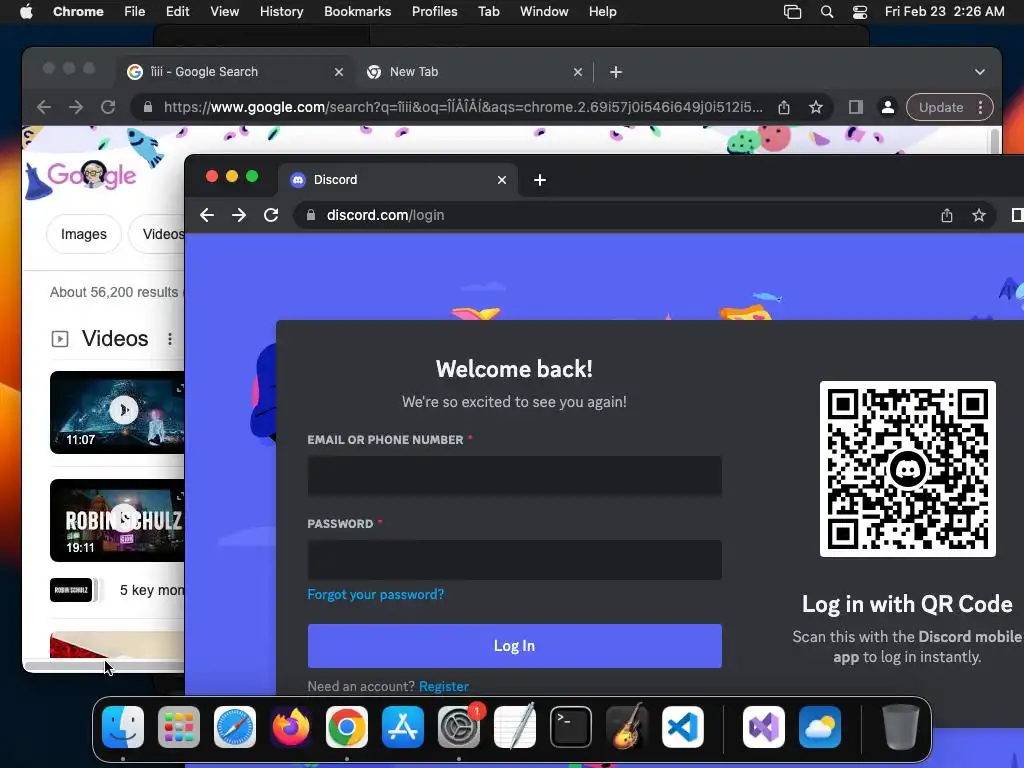
Task: Open Chrome from the dock
Action: click(x=347, y=727)
